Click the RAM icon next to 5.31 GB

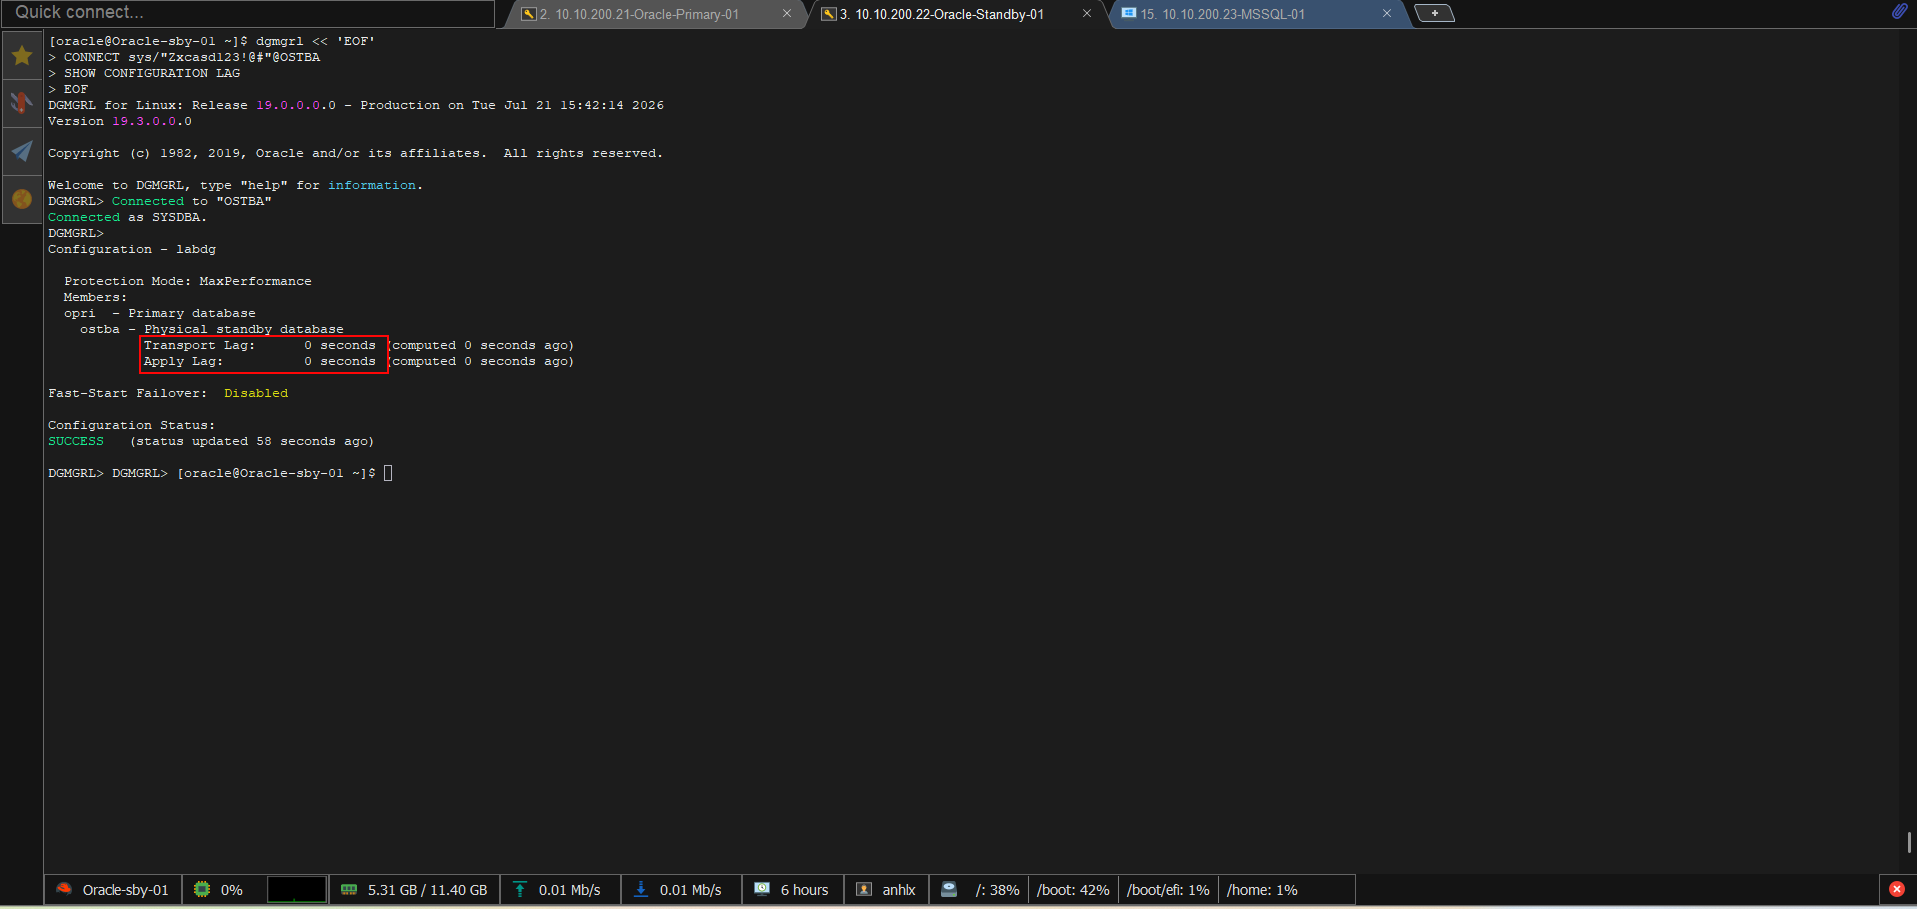349,889
